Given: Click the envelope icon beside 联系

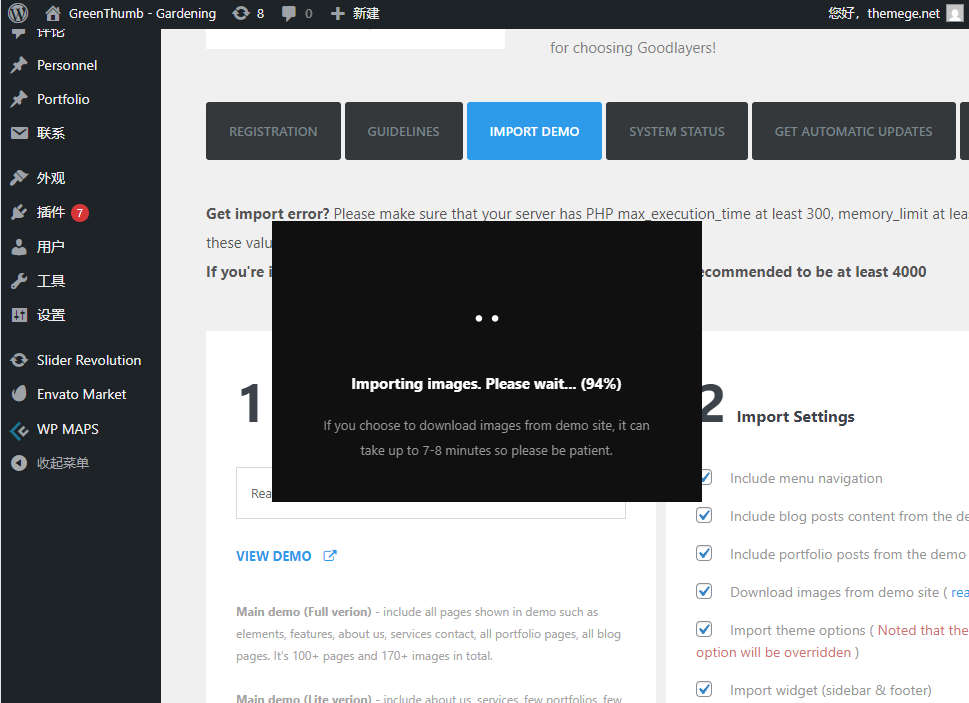Looking at the screenshot, I should coord(19,133).
